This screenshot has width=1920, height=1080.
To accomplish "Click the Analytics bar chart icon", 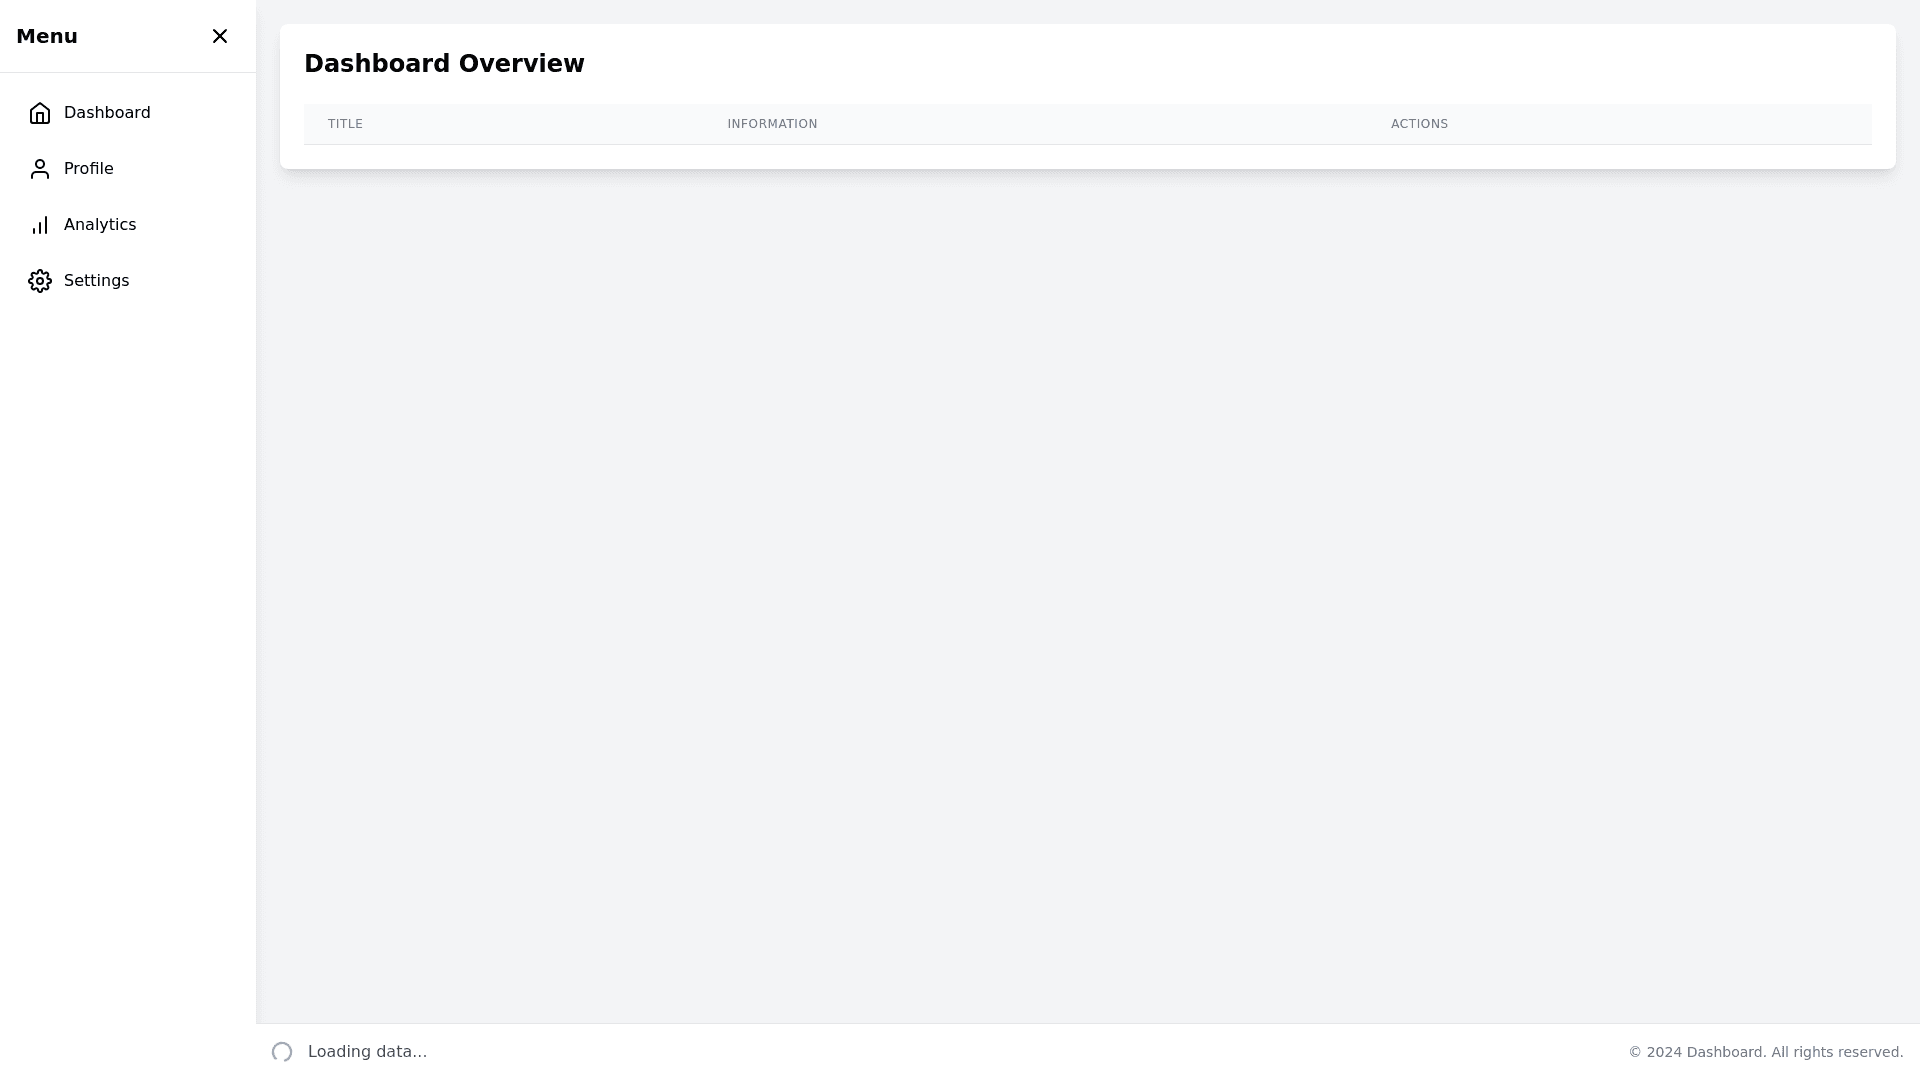I will 40,225.
